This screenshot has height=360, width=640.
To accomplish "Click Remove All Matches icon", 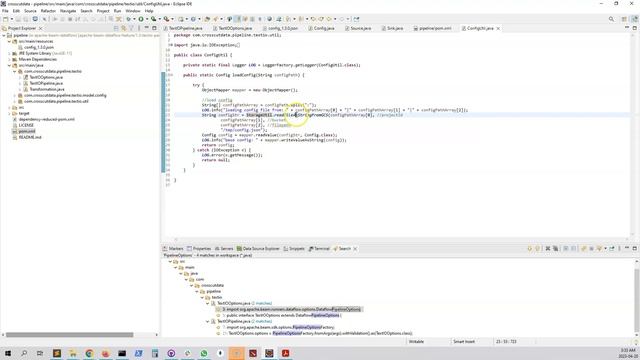I will (556, 249).
